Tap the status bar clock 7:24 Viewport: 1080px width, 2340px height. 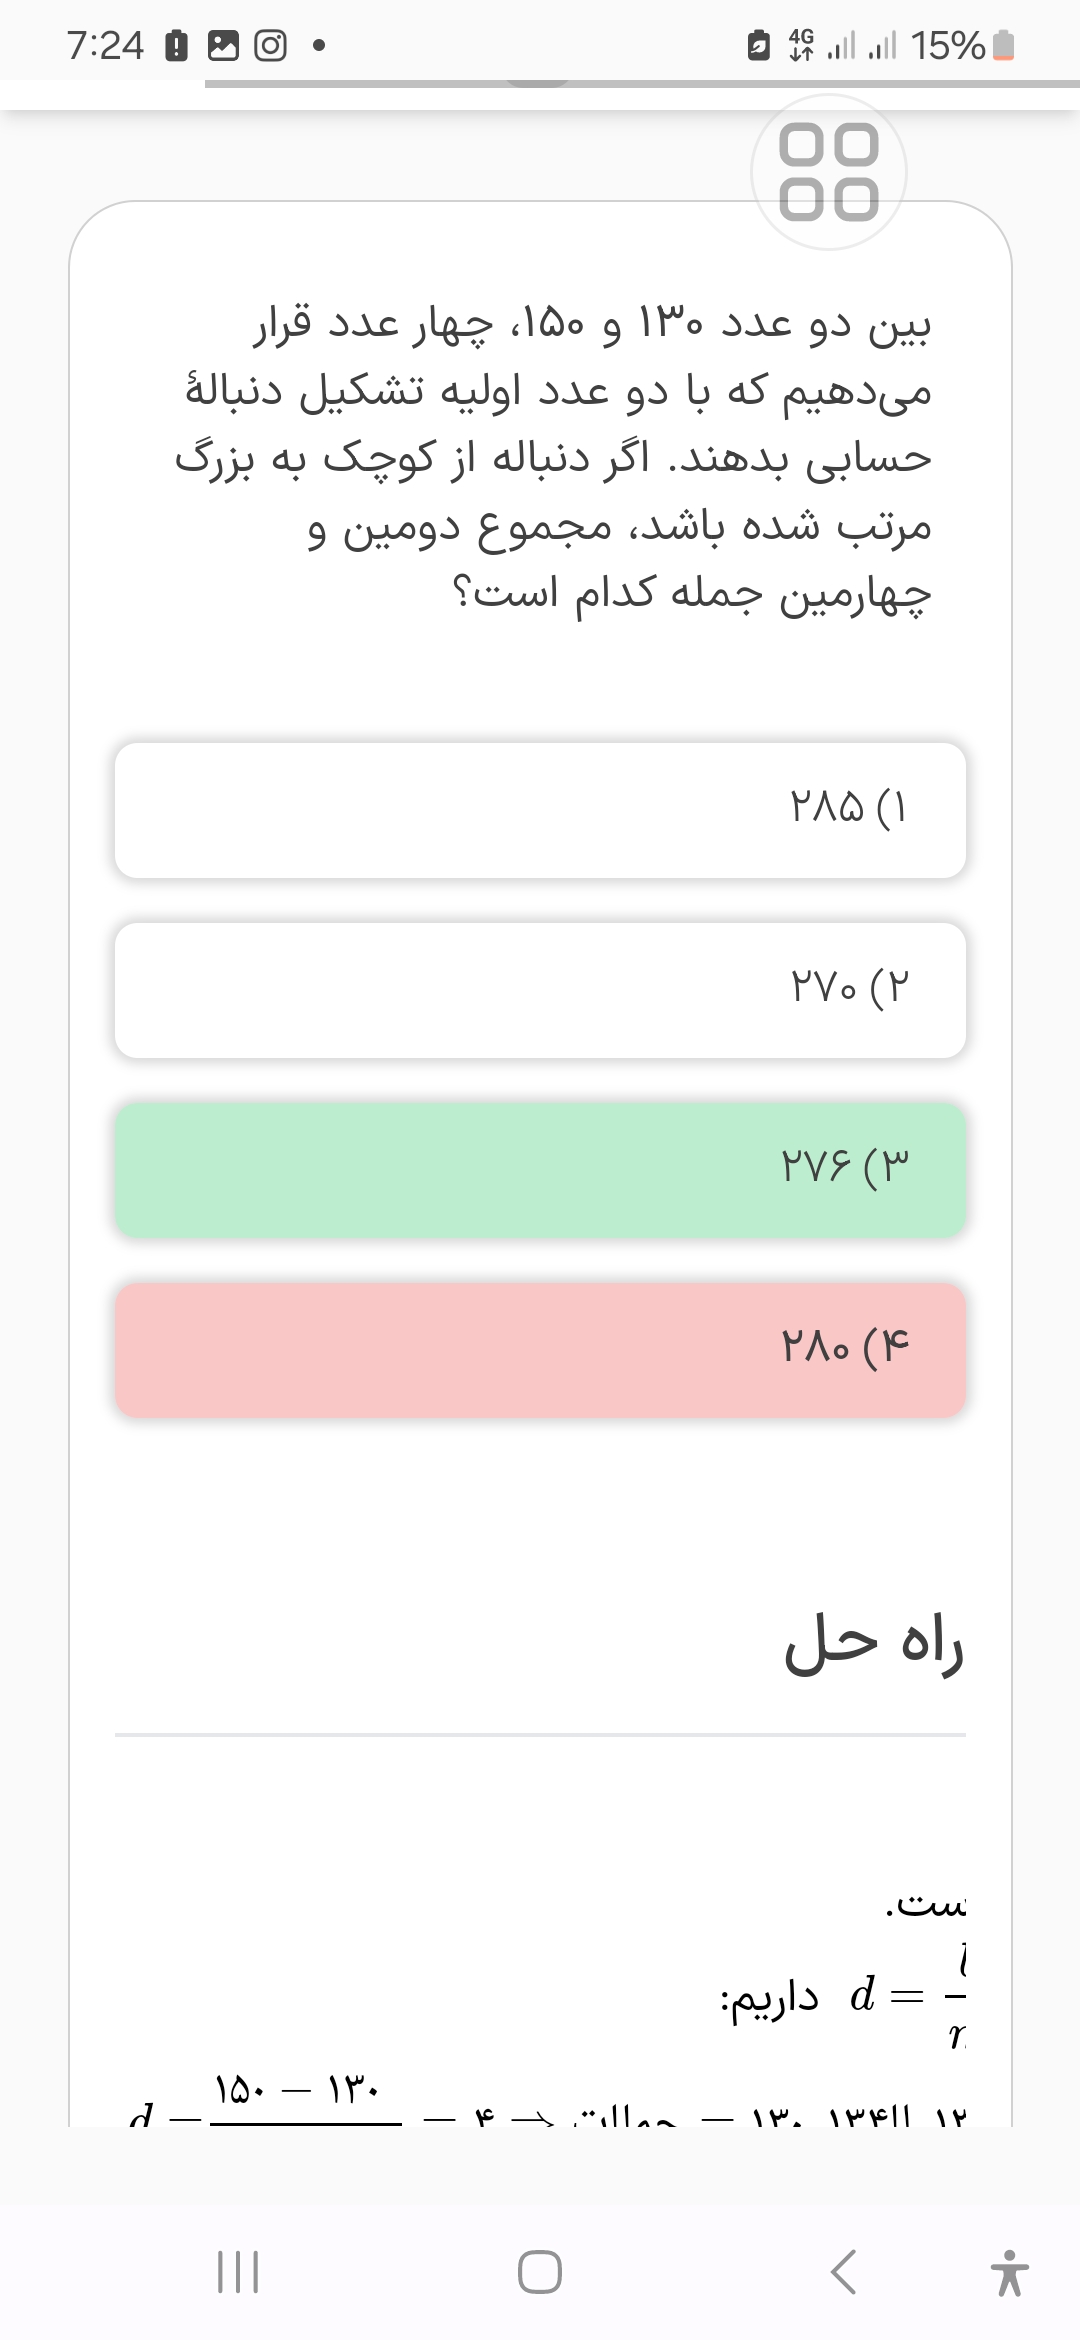(105, 46)
